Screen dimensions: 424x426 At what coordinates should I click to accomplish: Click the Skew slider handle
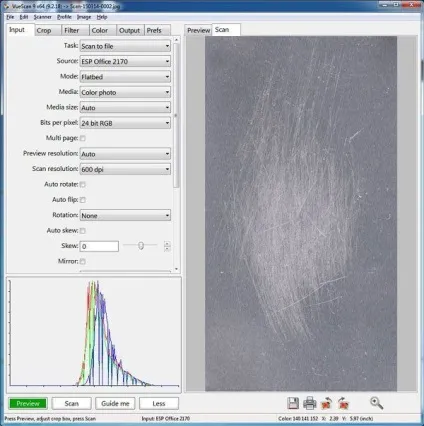point(141,246)
